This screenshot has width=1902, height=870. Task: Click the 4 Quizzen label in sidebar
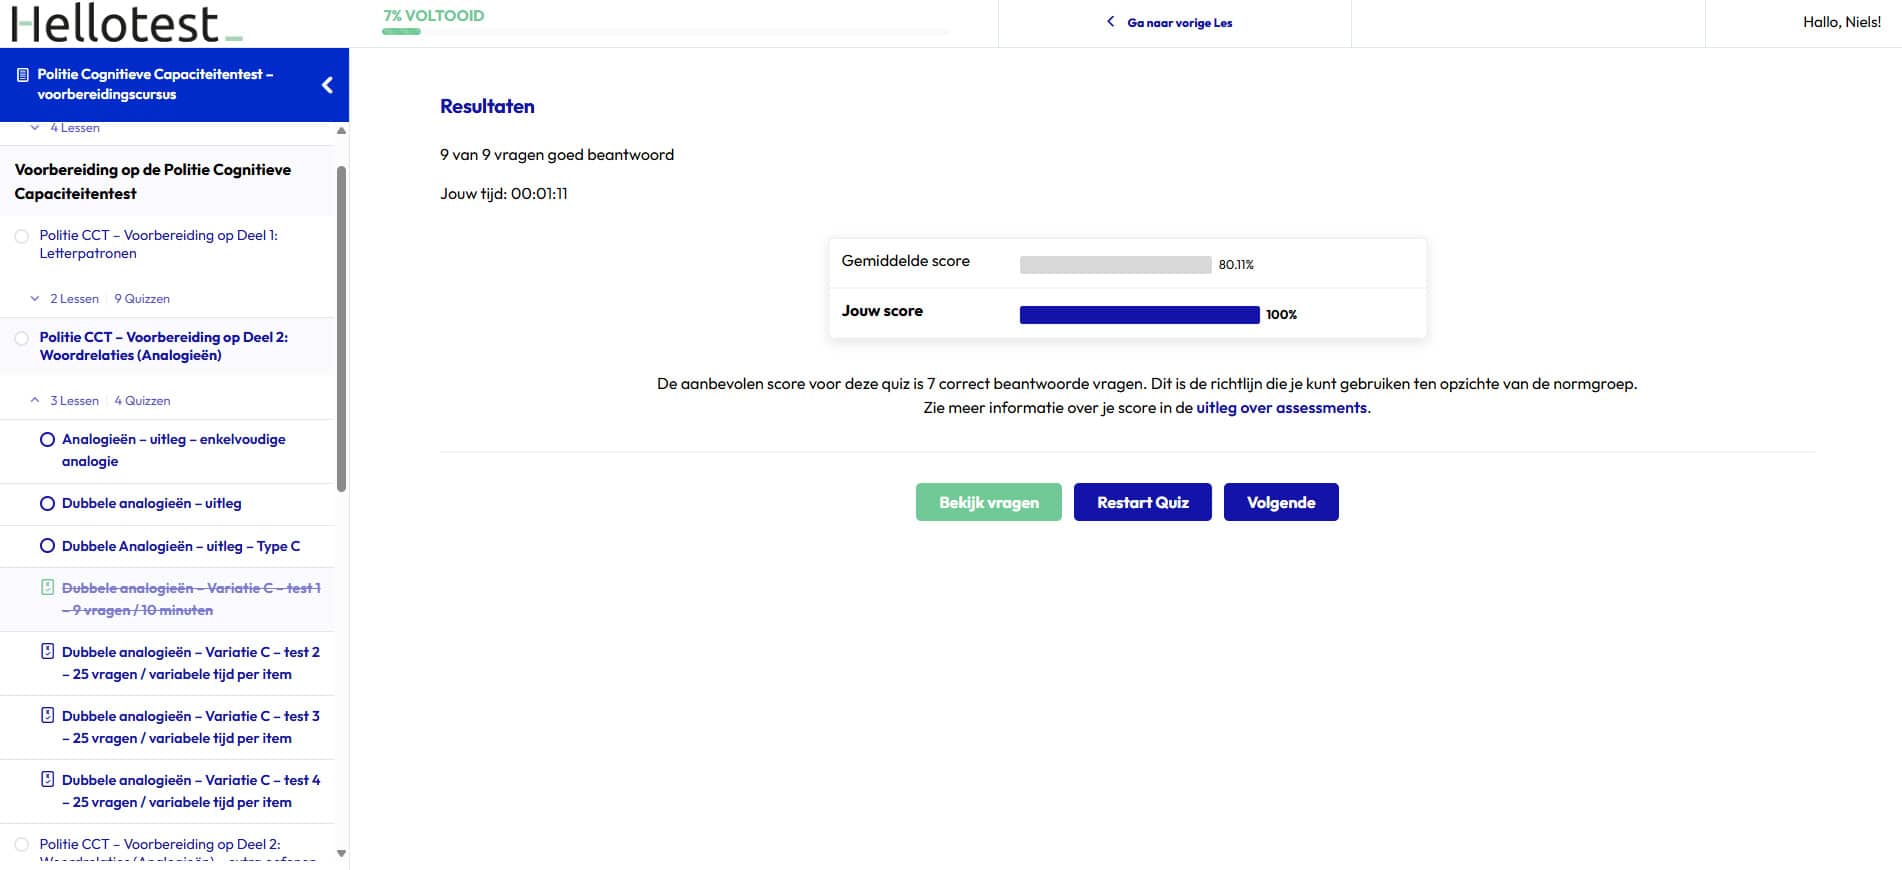point(142,400)
